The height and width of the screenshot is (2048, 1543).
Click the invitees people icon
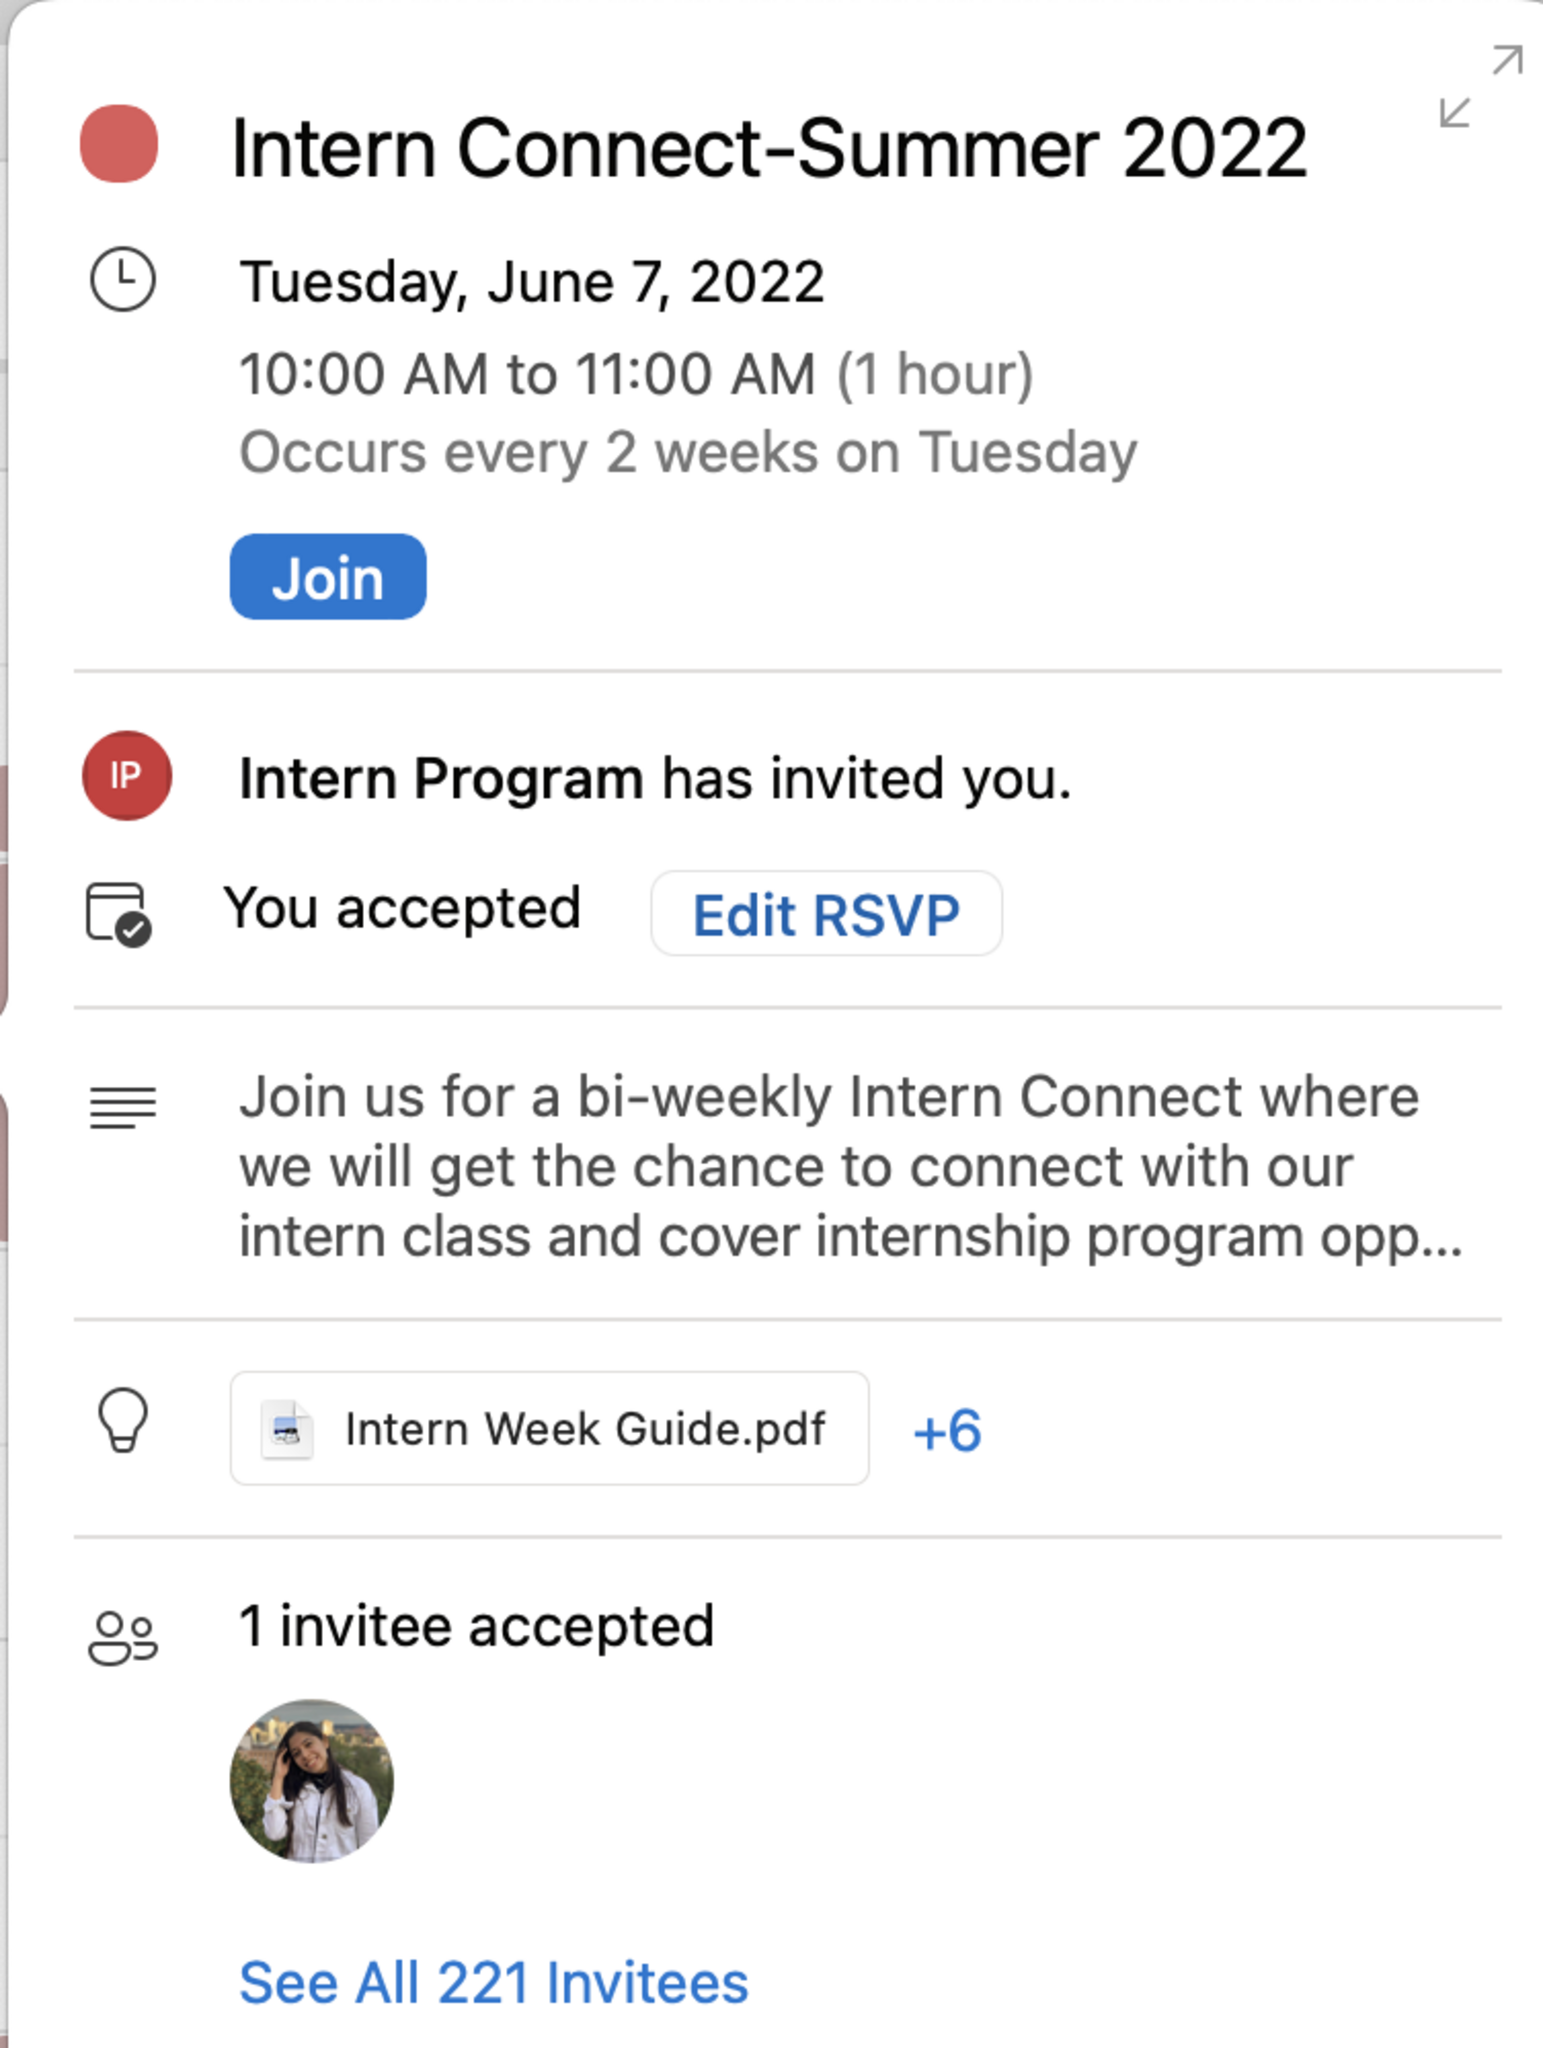click(123, 1637)
